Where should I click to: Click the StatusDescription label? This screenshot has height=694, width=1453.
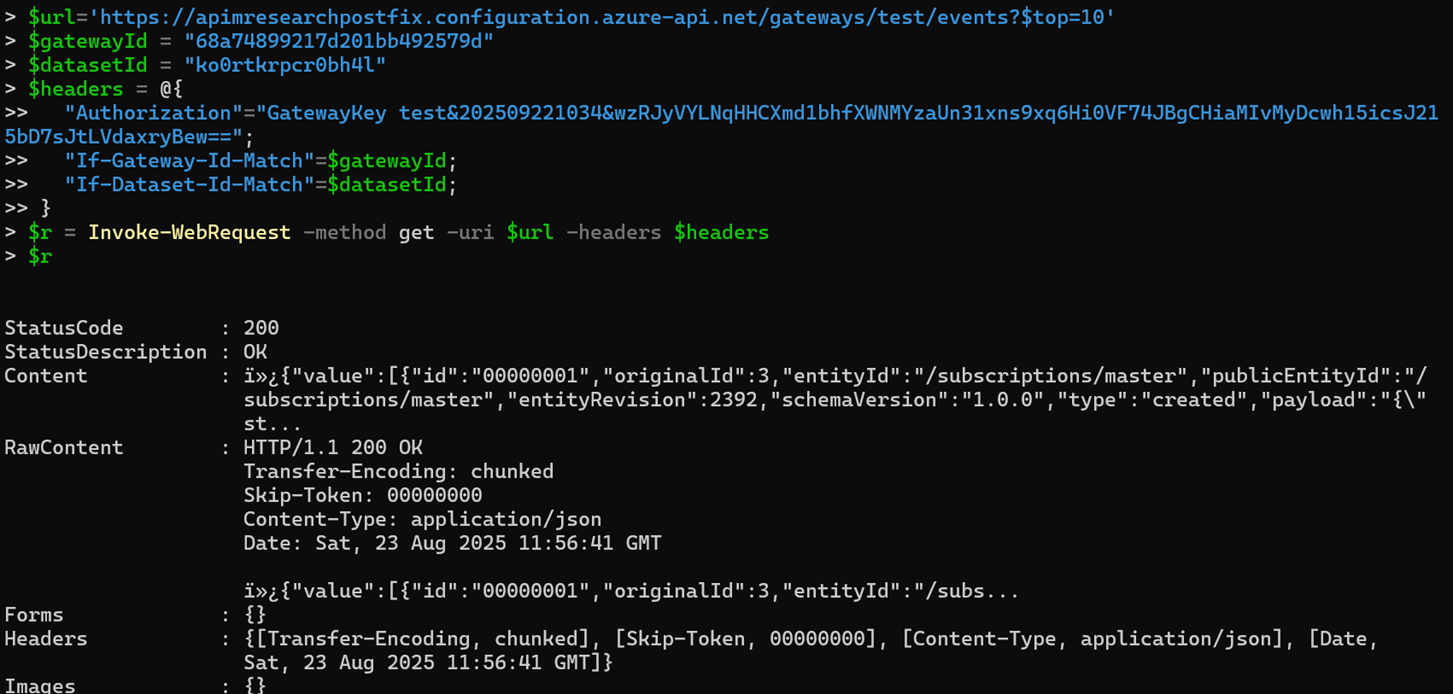[105, 352]
